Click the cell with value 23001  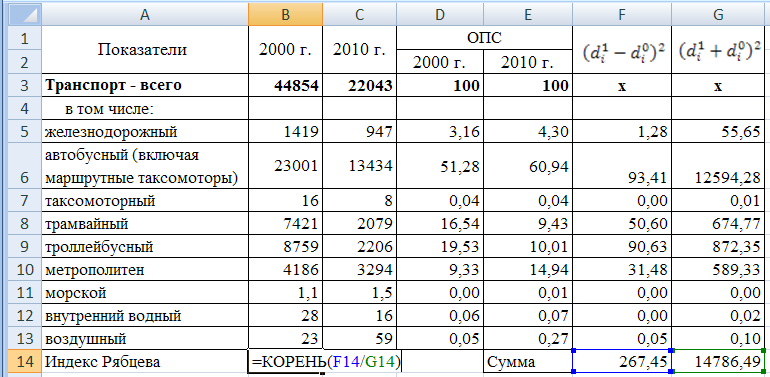pyautogui.click(x=285, y=166)
